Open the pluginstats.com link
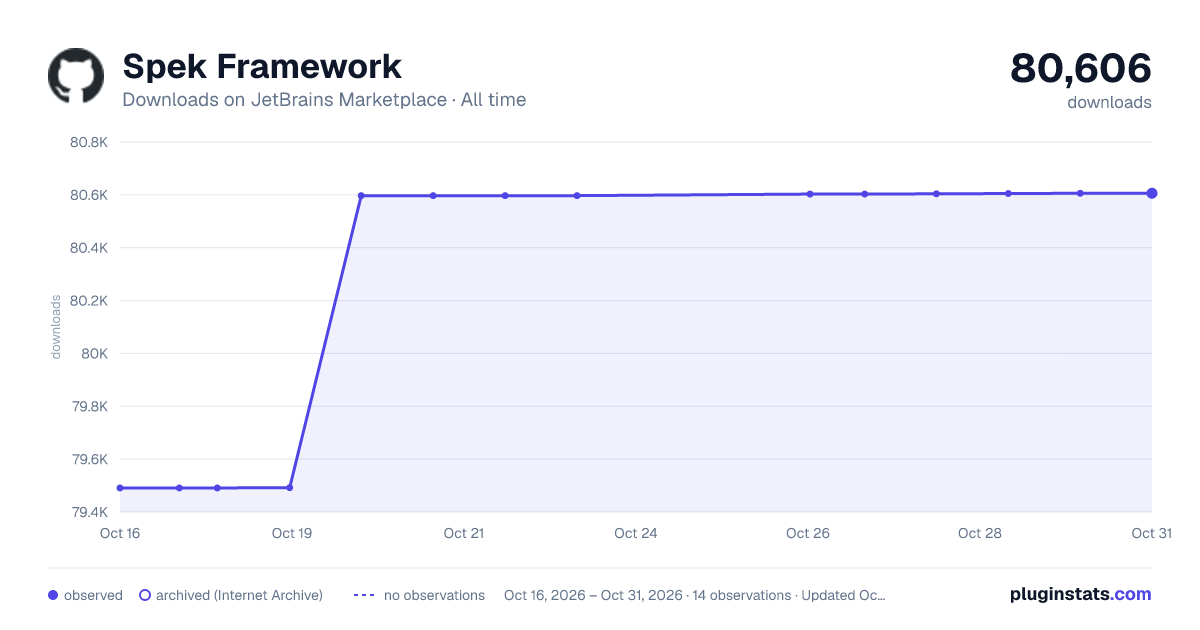This screenshot has width=1200, height=630. pos(1081,594)
